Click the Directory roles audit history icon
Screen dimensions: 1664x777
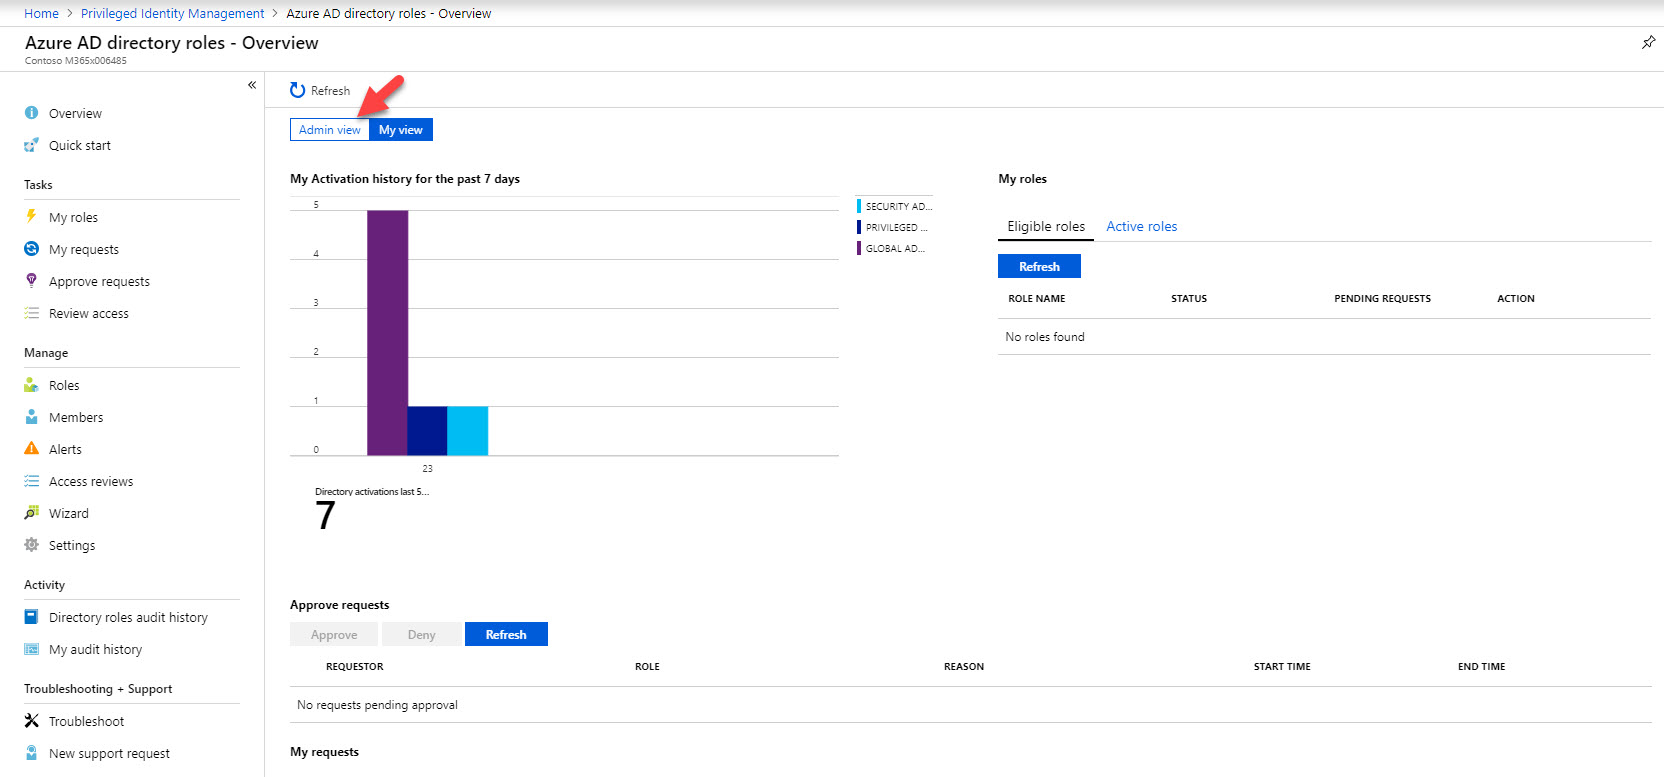pyautogui.click(x=31, y=617)
